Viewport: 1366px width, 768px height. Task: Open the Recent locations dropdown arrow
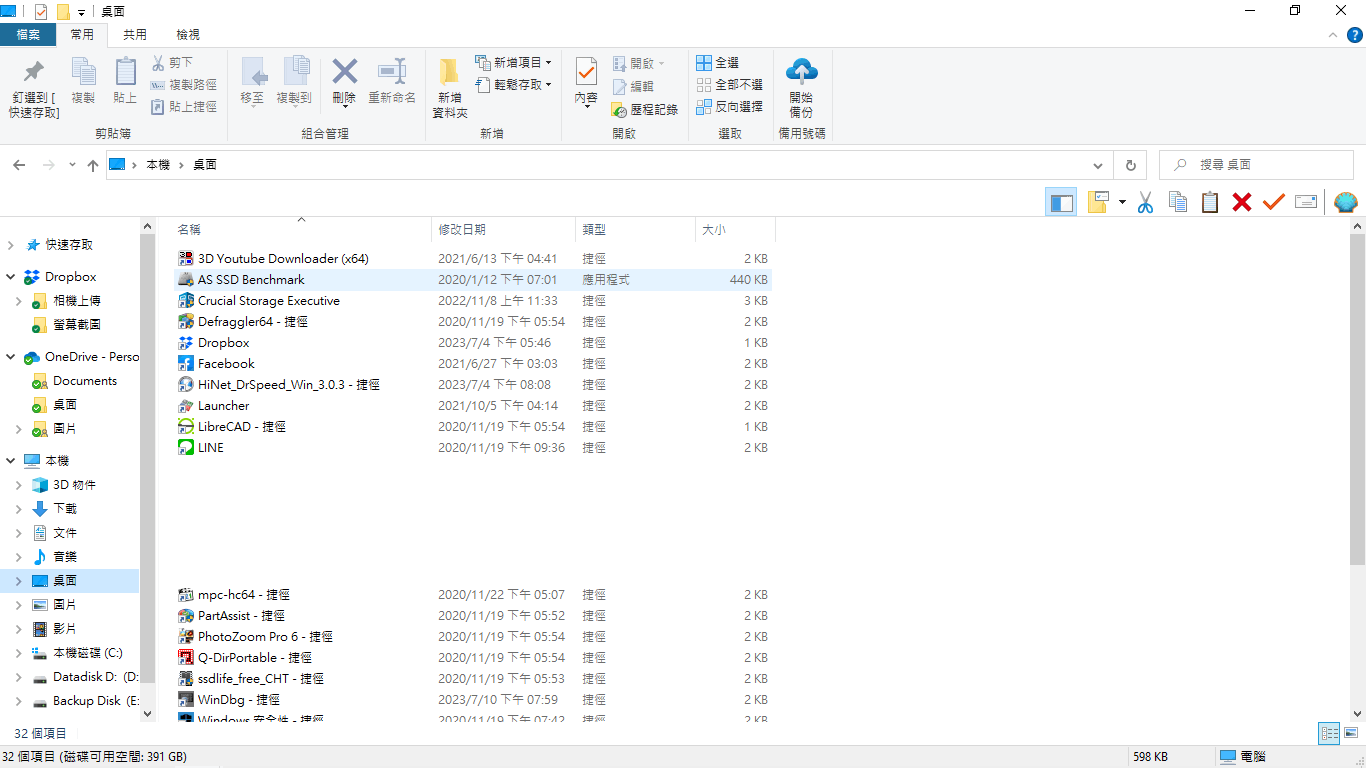pyautogui.click(x=72, y=165)
